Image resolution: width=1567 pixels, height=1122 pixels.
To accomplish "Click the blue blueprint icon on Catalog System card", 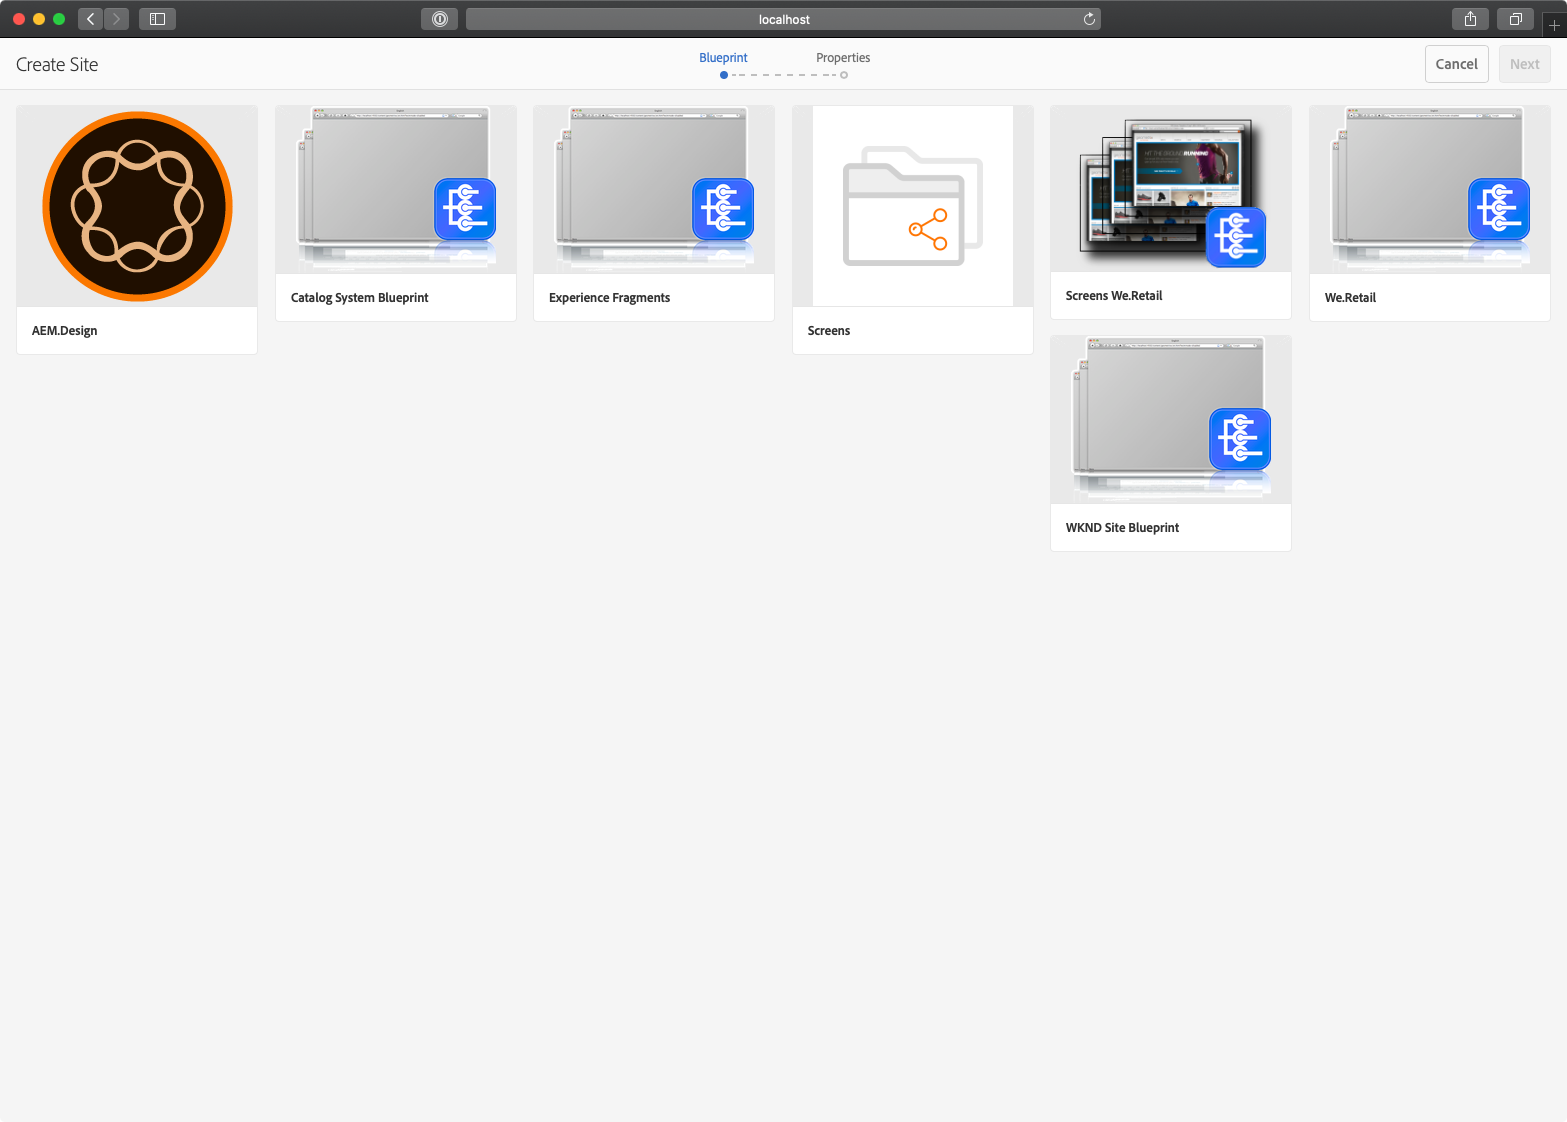I will (465, 209).
